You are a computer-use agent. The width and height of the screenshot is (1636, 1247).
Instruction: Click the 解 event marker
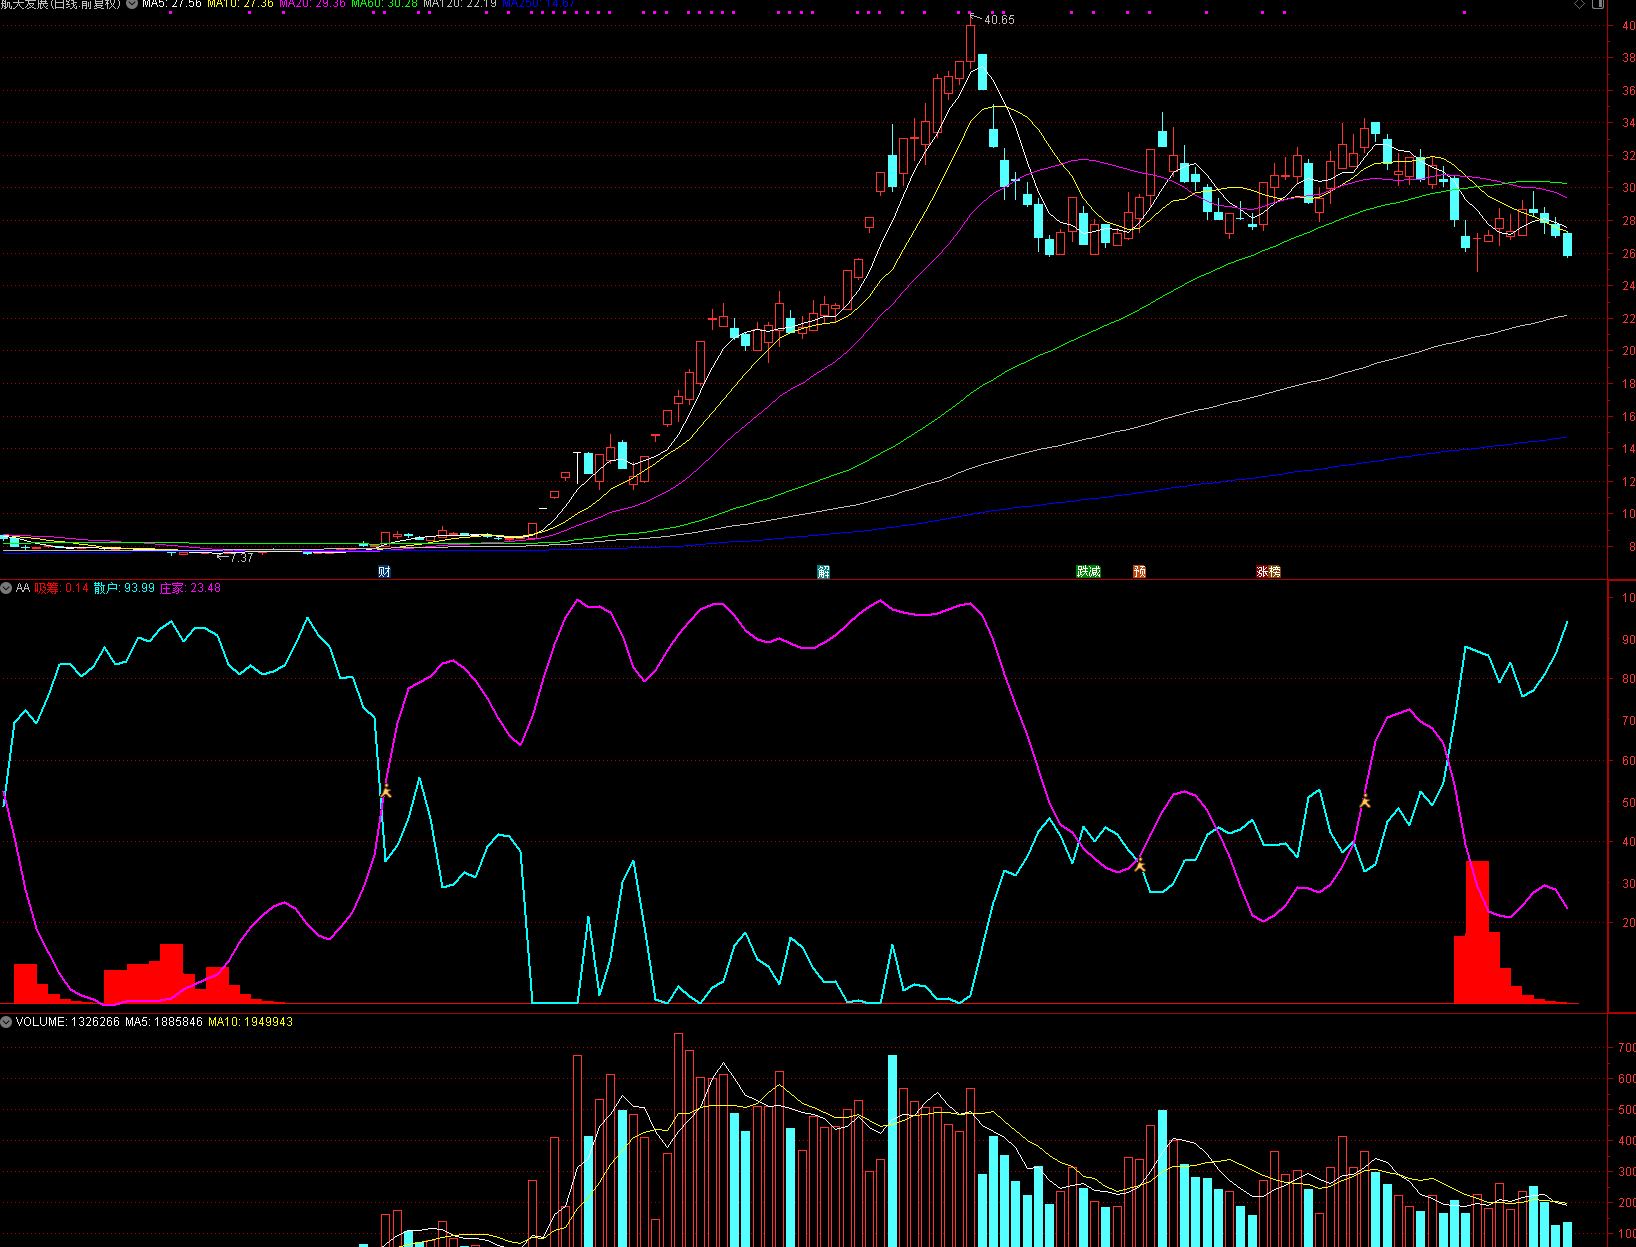point(823,572)
